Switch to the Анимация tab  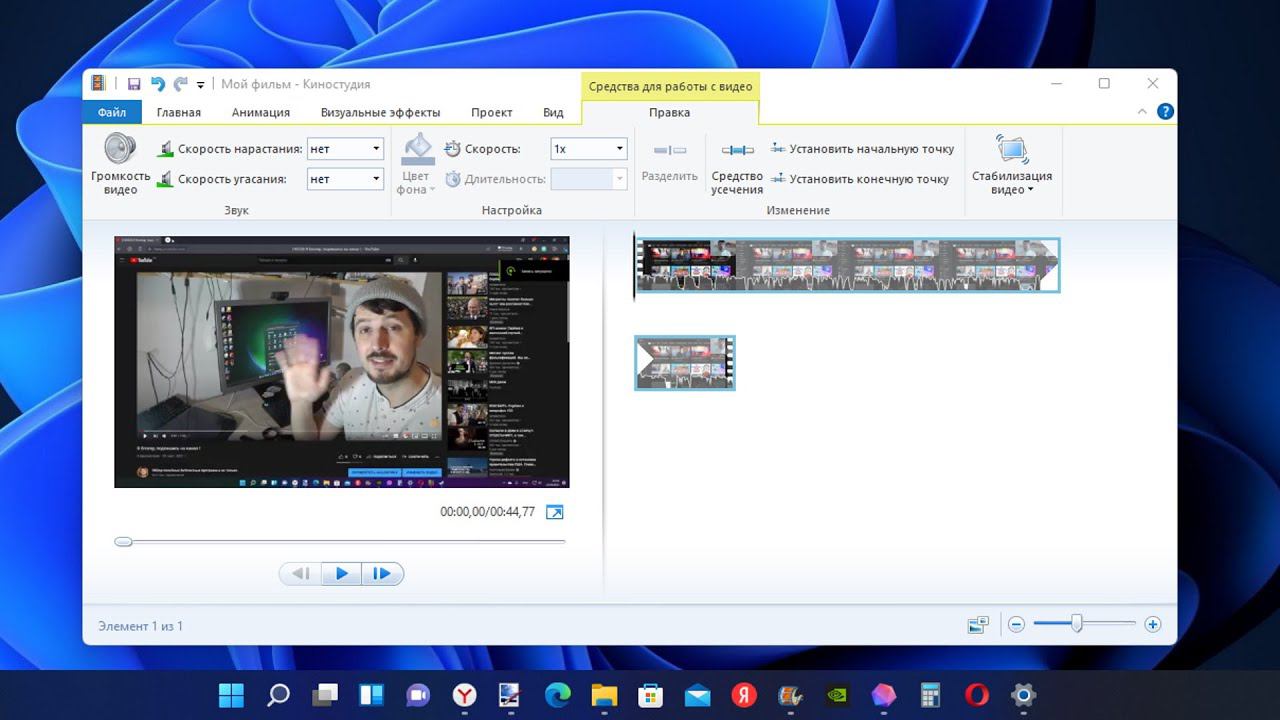260,113
